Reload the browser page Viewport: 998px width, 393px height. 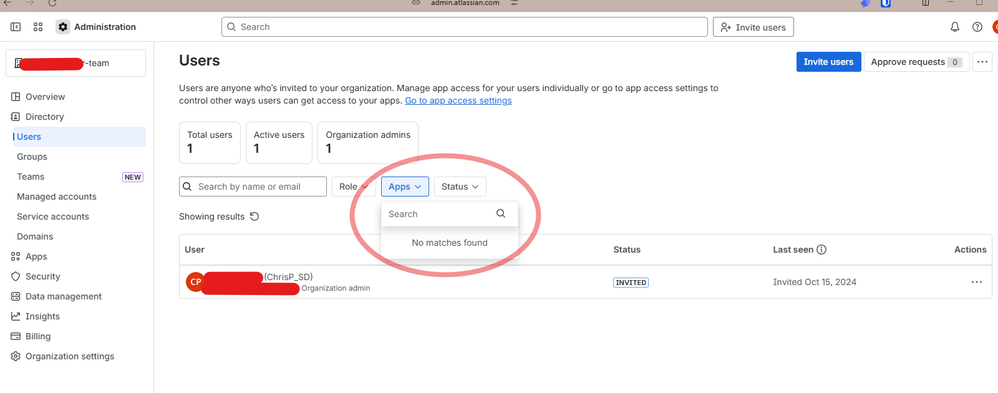coord(52,3)
